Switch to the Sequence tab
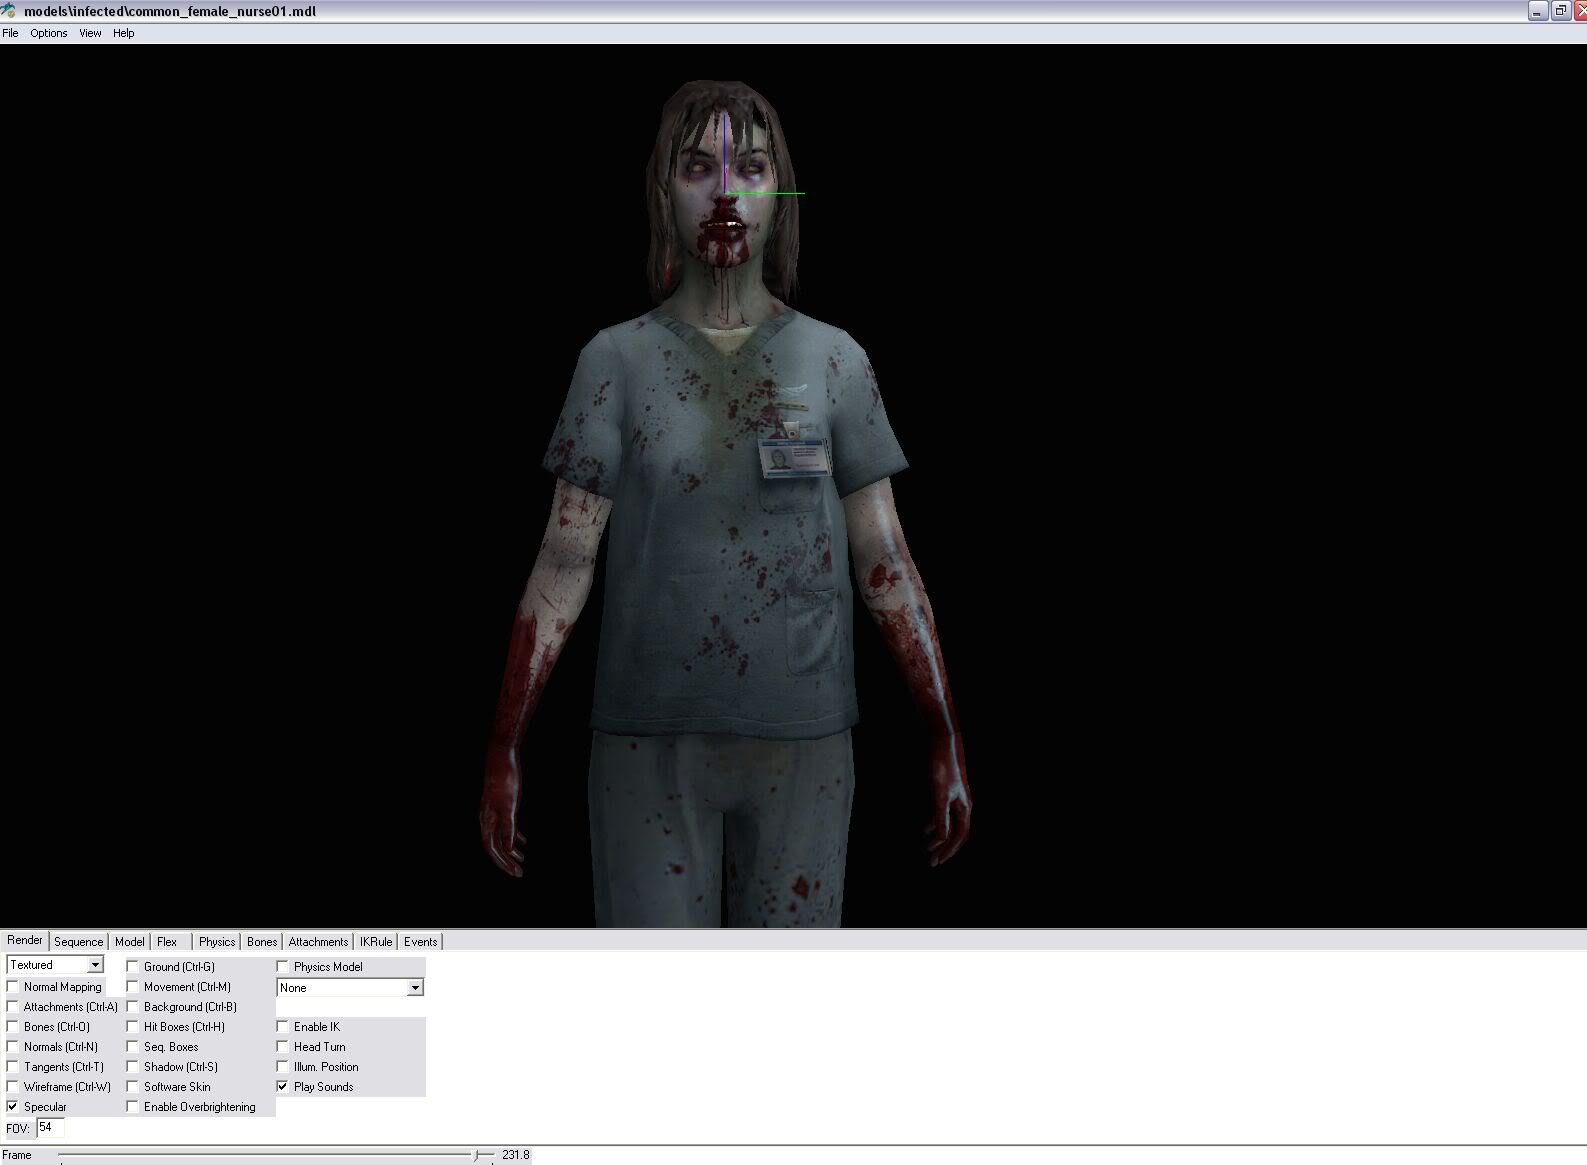The width and height of the screenshot is (1587, 1165). coord(78,942)
